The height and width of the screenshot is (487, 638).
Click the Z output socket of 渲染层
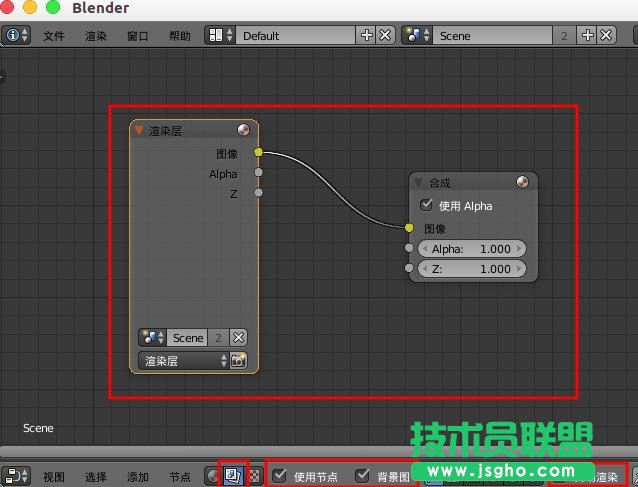pos(258,192)
